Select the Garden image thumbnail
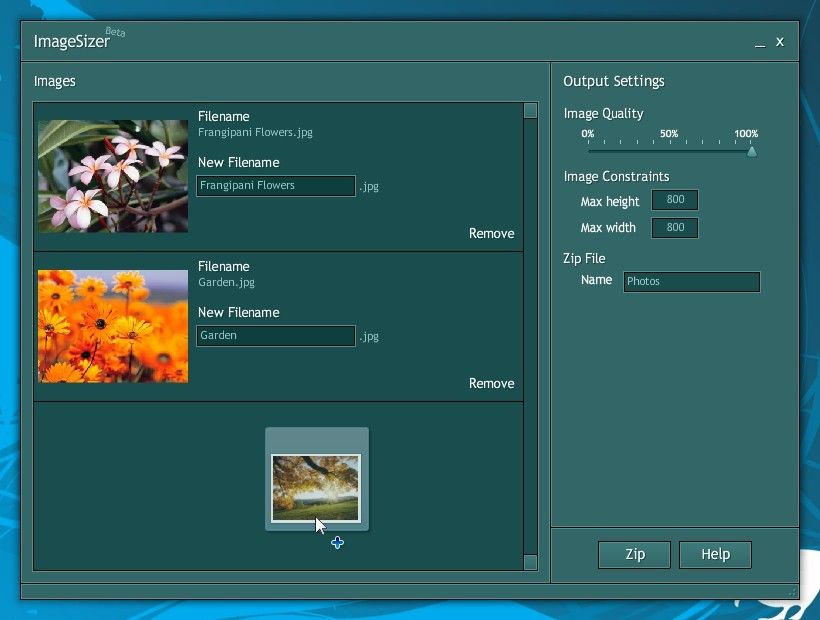 tap(112, 326)
